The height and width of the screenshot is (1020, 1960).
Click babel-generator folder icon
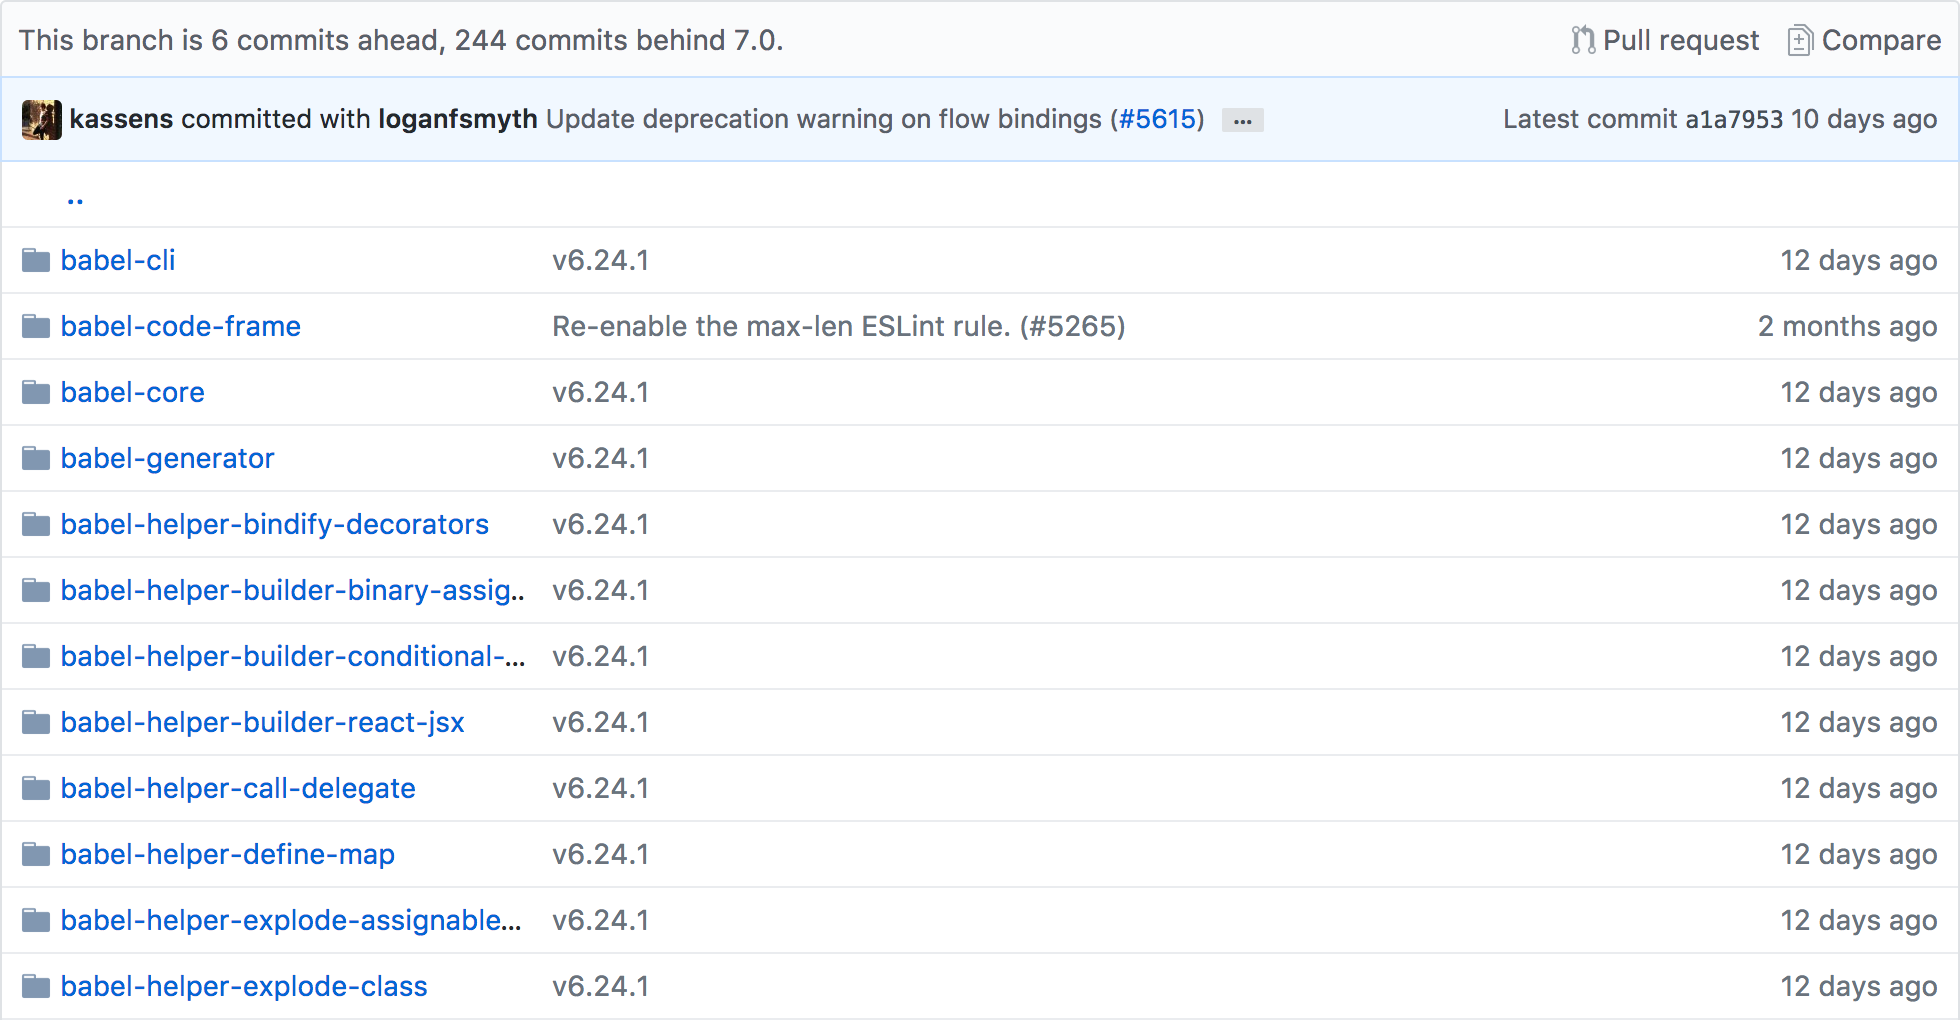click(x=36, y=459)
